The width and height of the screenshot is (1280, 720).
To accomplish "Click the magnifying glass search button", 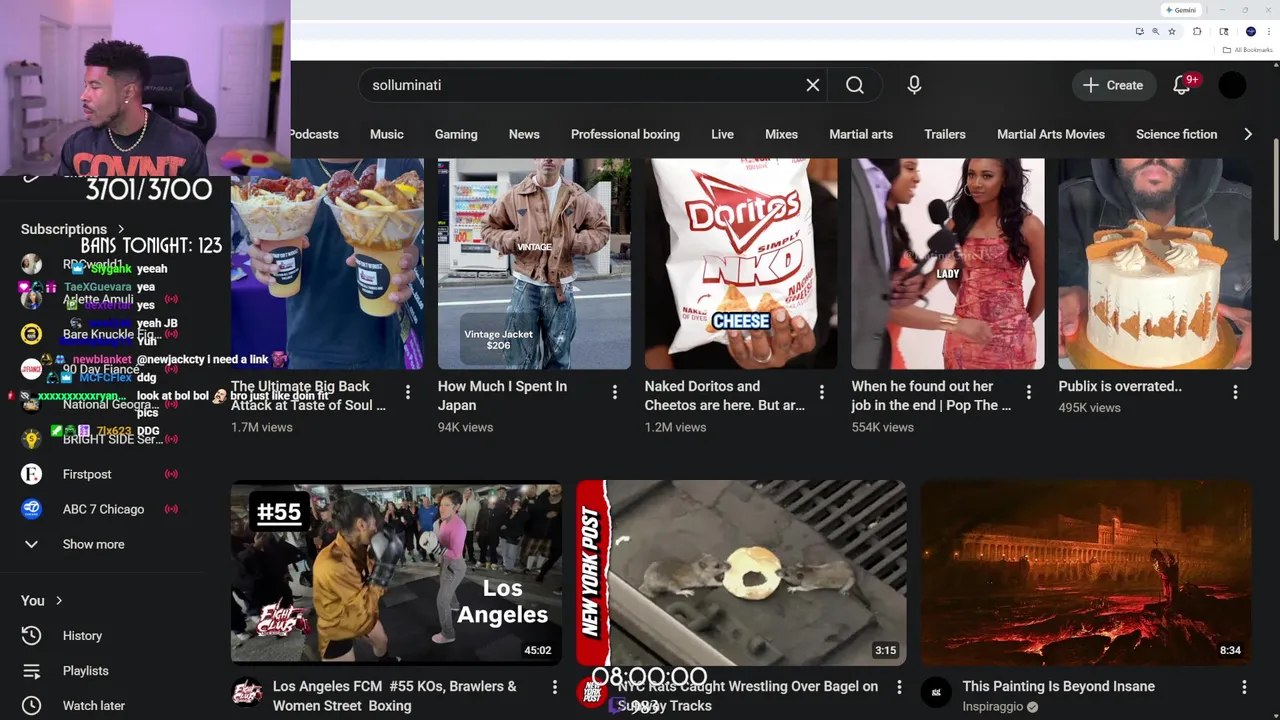I will [855, 85].
